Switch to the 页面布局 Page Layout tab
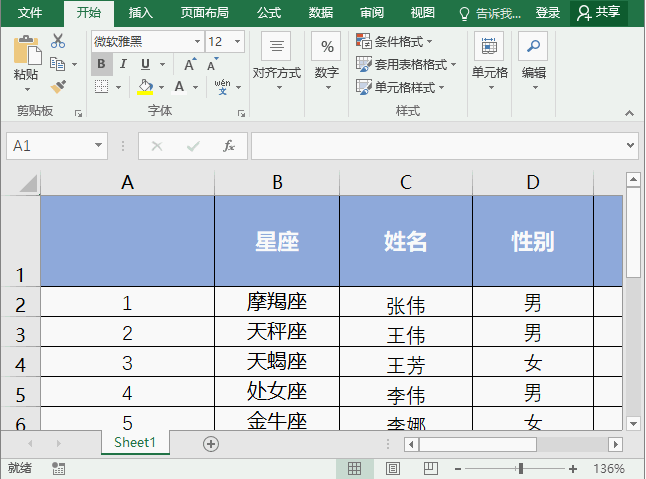The height and width of the screenshot is (479, 646). tap(205, 13)
